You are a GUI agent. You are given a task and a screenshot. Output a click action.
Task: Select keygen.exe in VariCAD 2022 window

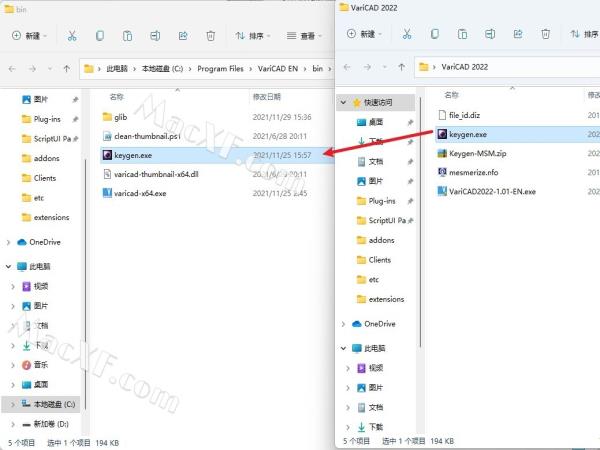[x=517, y=134]
